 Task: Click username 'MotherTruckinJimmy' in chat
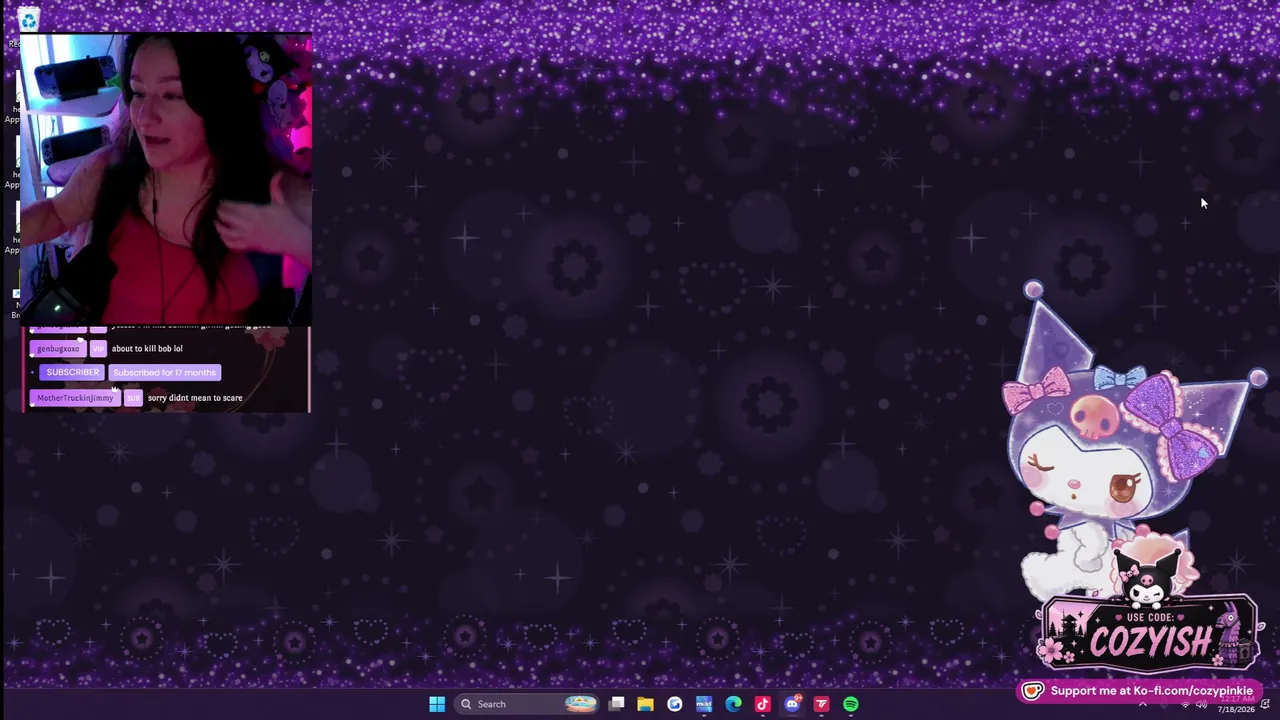click(75, 398)
